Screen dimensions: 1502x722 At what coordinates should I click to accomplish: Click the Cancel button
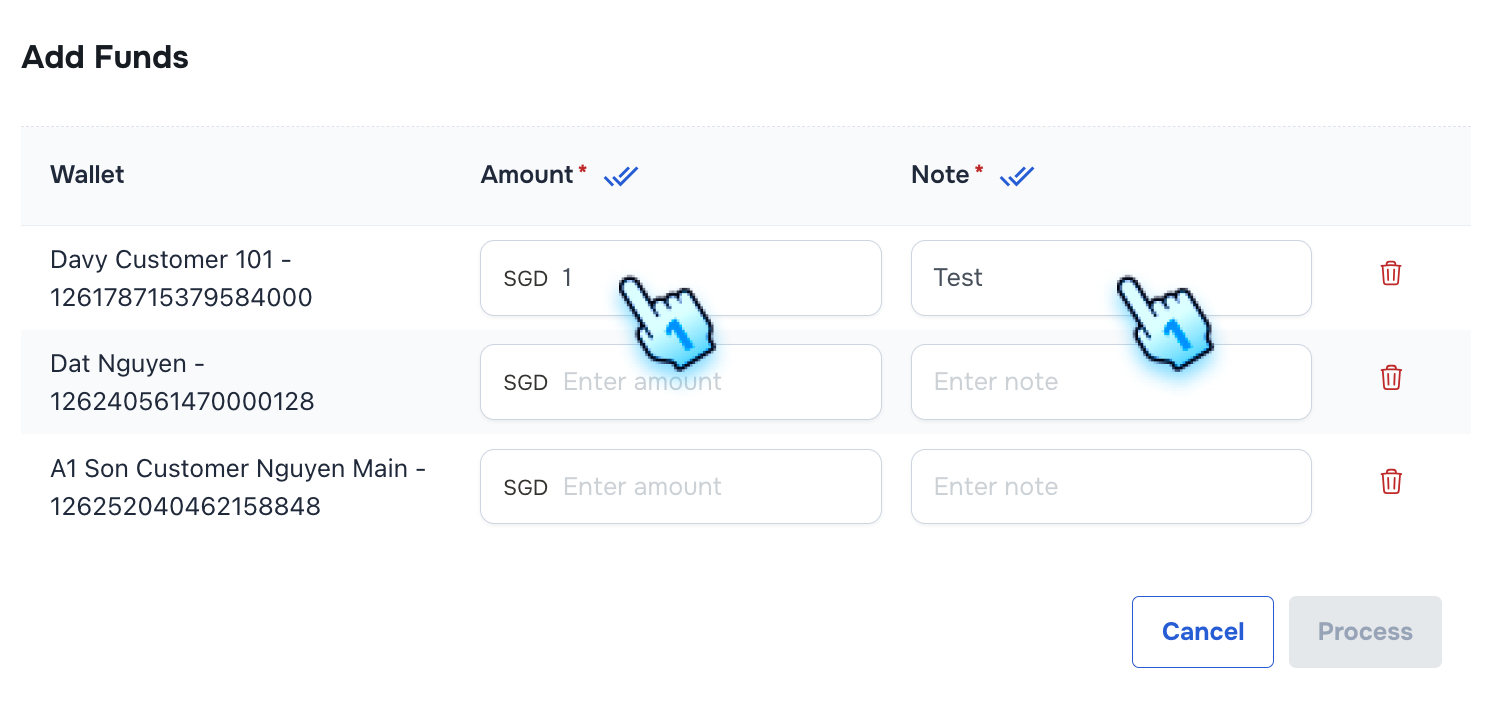(1202, 631)
